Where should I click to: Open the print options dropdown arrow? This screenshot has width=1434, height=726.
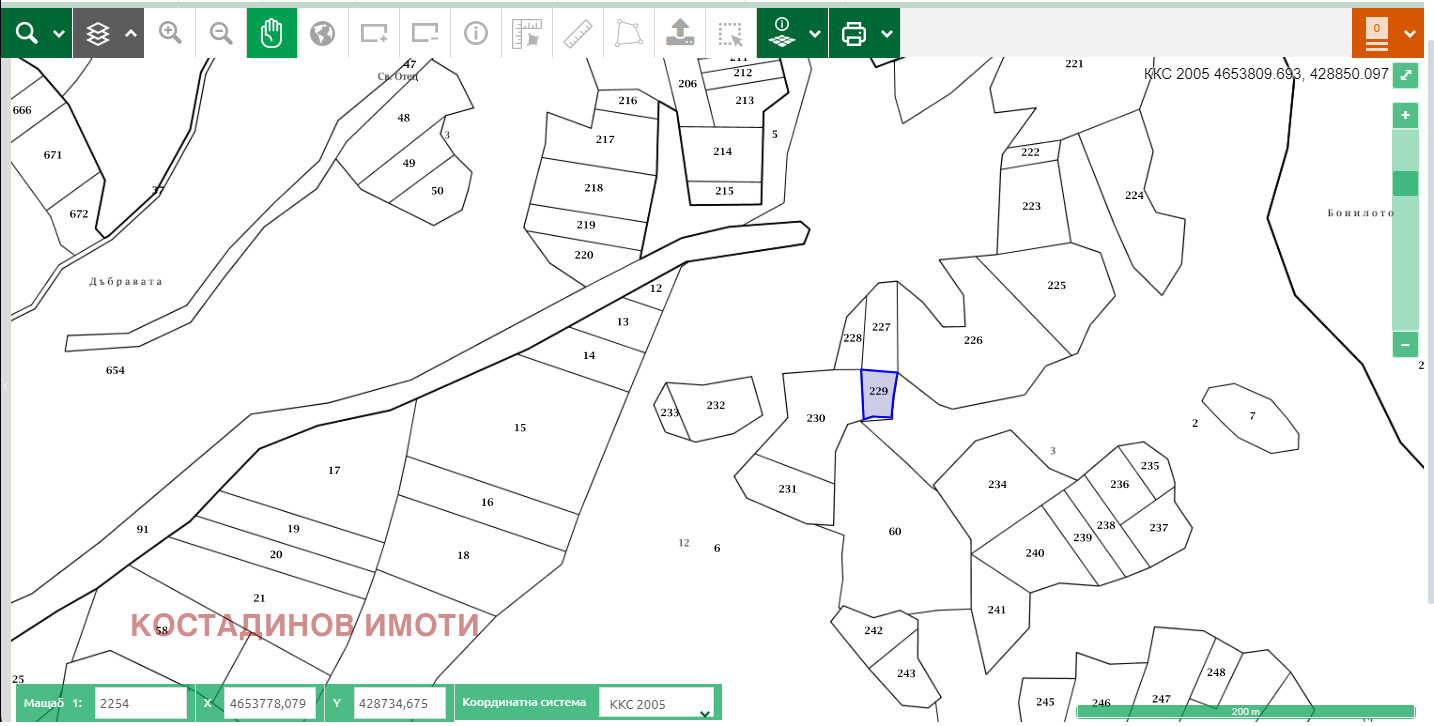point(884,33)
